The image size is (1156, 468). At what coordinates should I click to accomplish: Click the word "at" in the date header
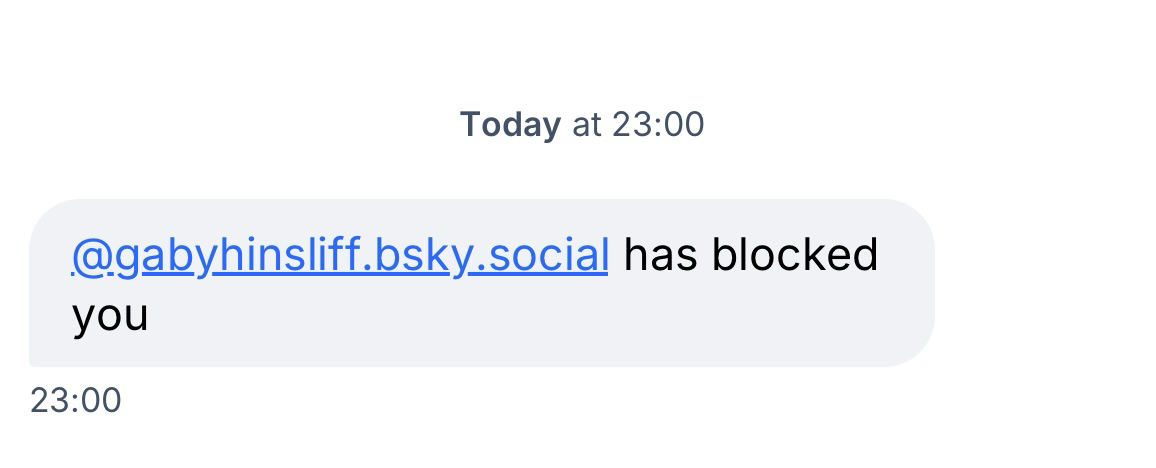click(x=587, y=125)
